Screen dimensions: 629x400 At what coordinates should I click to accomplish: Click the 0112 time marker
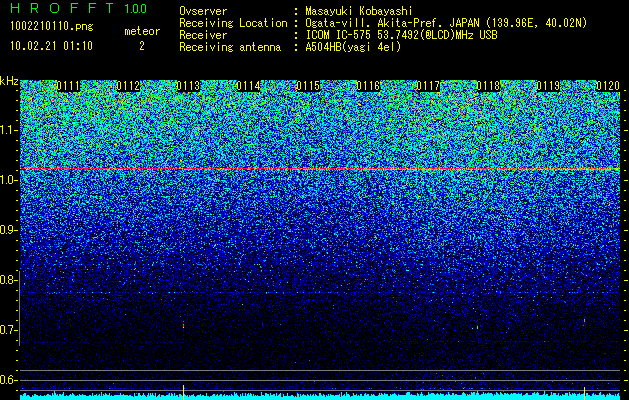[x=128, y=86]
